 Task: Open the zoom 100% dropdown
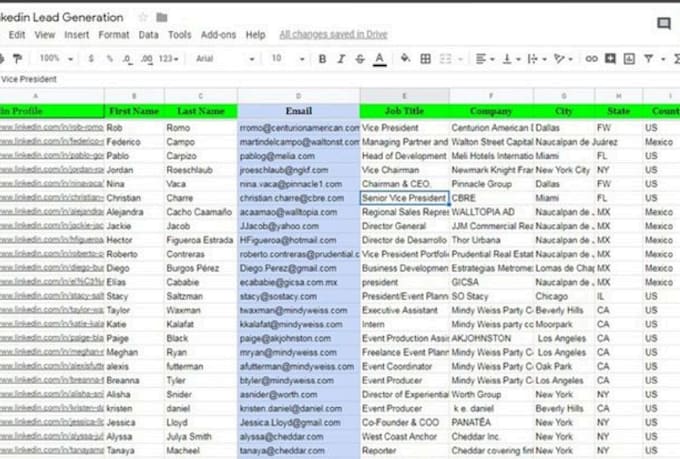tap(56, 58)
